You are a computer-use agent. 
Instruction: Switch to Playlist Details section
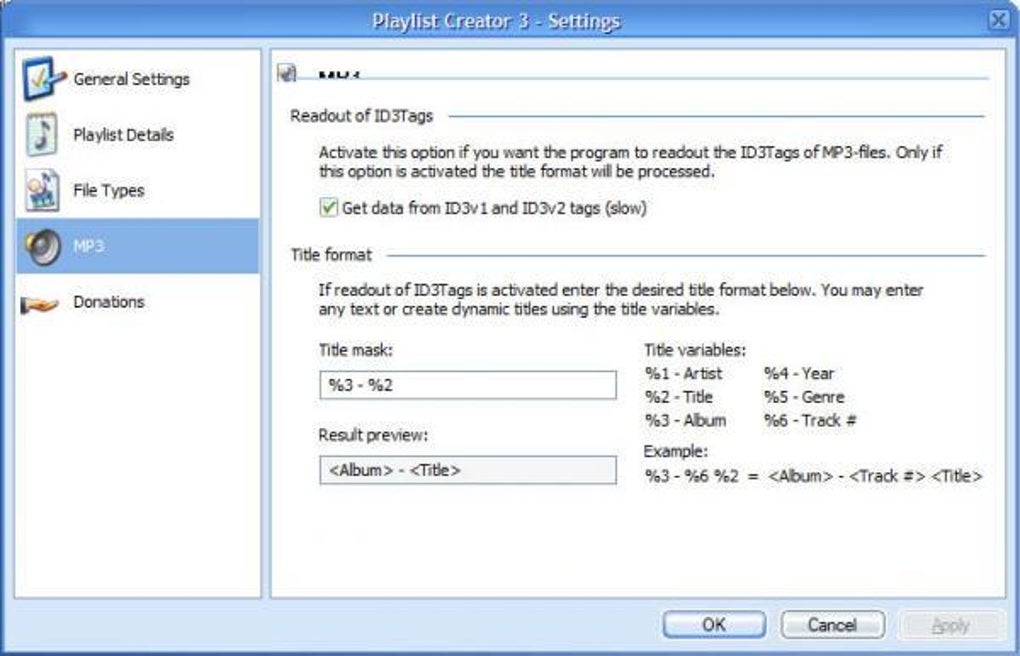pos(137,135)
